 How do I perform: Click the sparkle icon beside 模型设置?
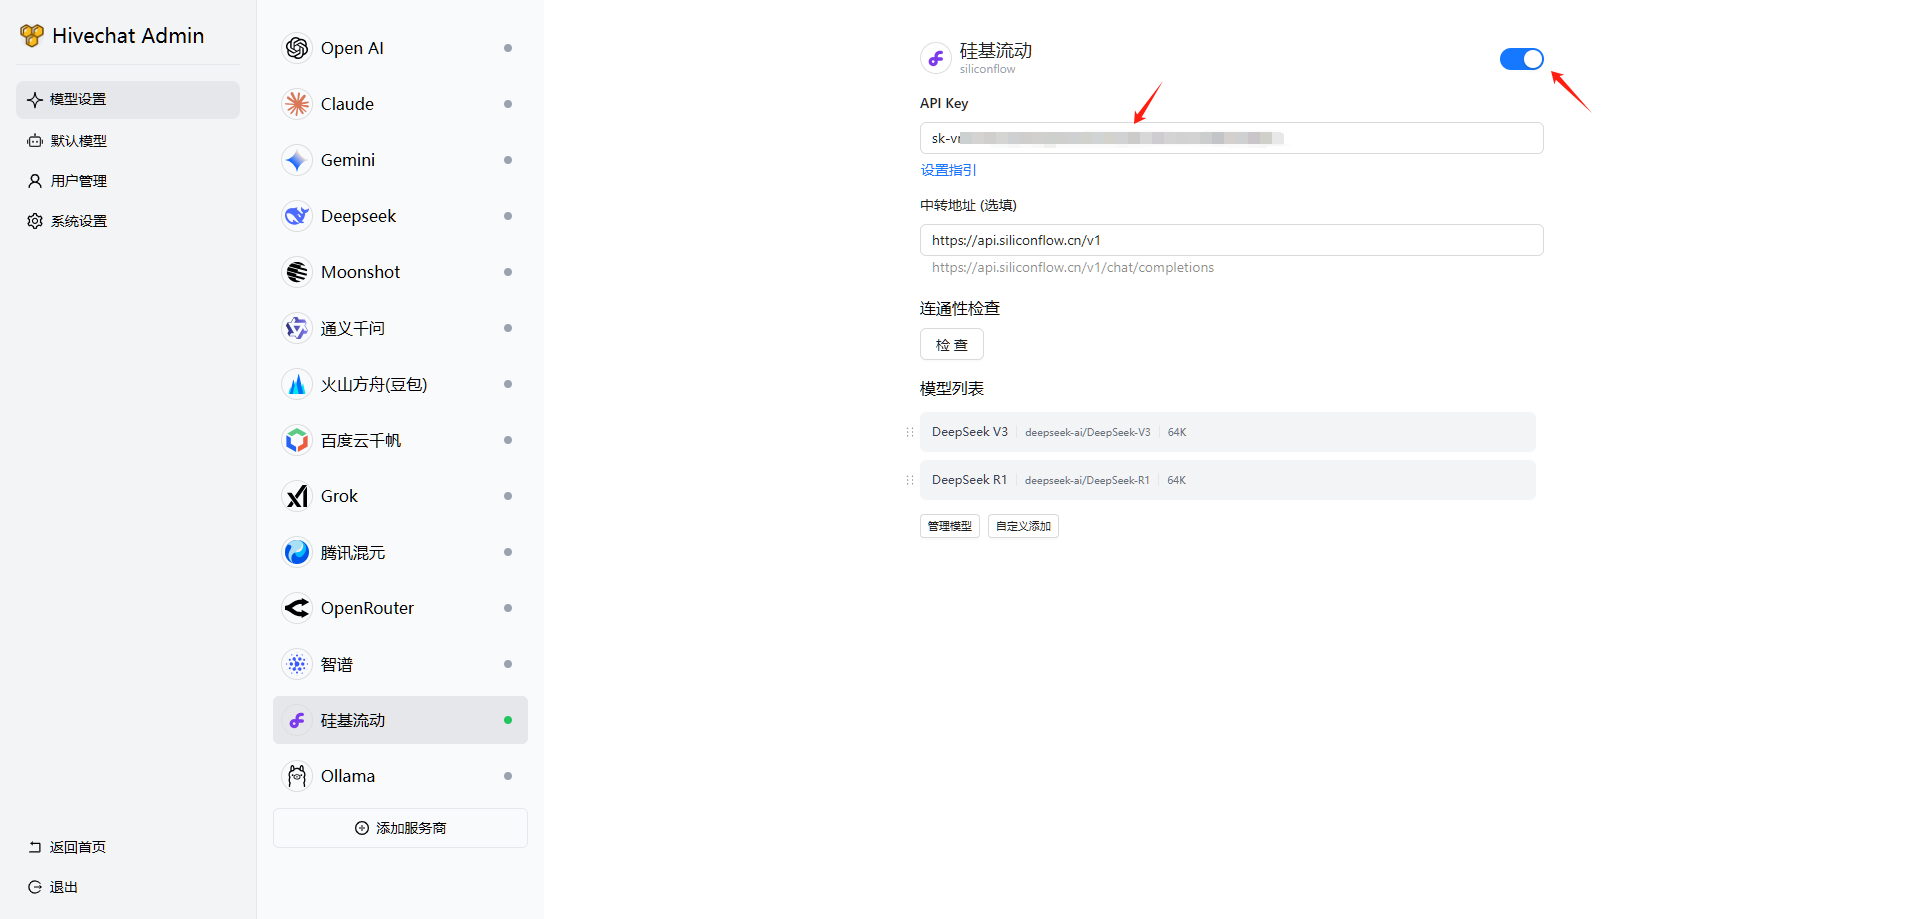(x=35, y=100)
